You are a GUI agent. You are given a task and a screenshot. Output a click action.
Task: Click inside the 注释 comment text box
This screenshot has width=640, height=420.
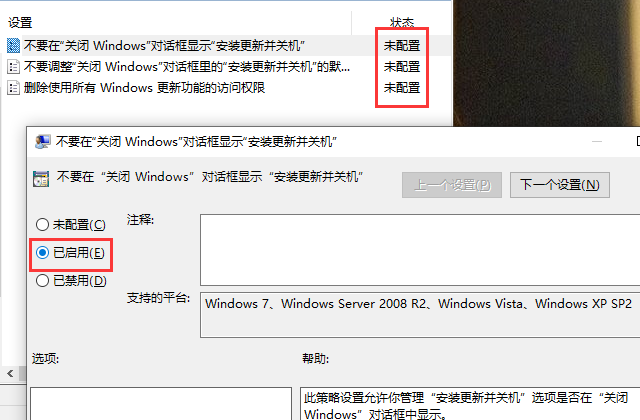(420, 250)
